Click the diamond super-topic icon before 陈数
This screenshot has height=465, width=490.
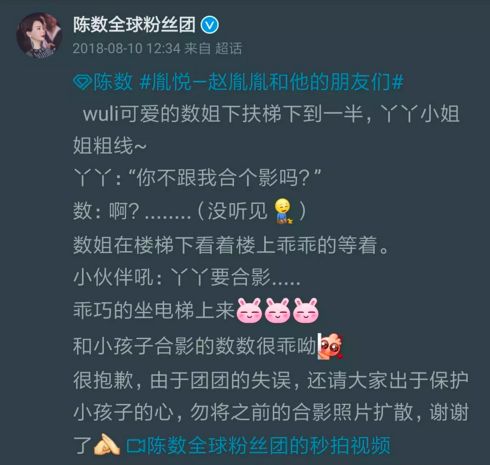pyautogui.click(x=82, y=82)
